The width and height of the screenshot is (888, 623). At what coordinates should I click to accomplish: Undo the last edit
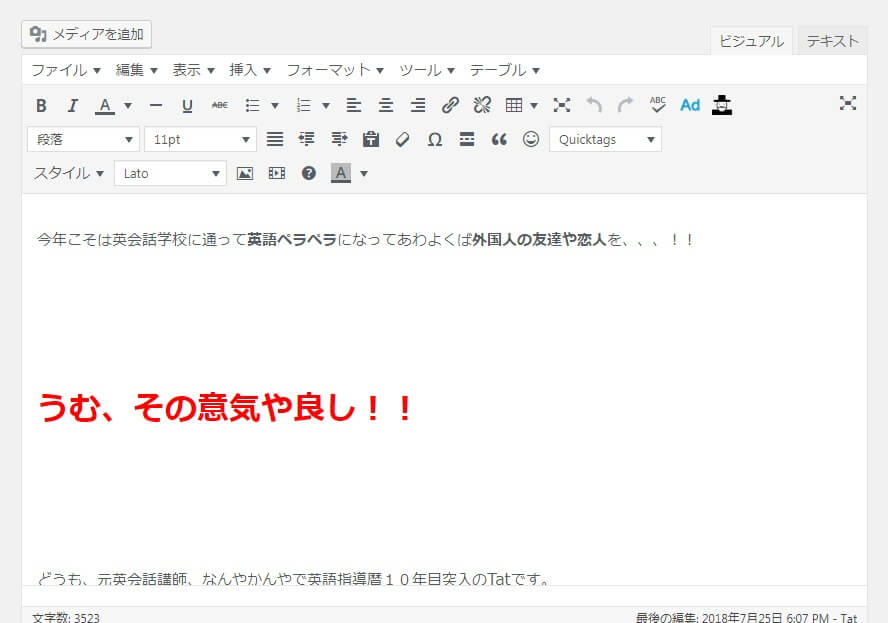[594, 105]
